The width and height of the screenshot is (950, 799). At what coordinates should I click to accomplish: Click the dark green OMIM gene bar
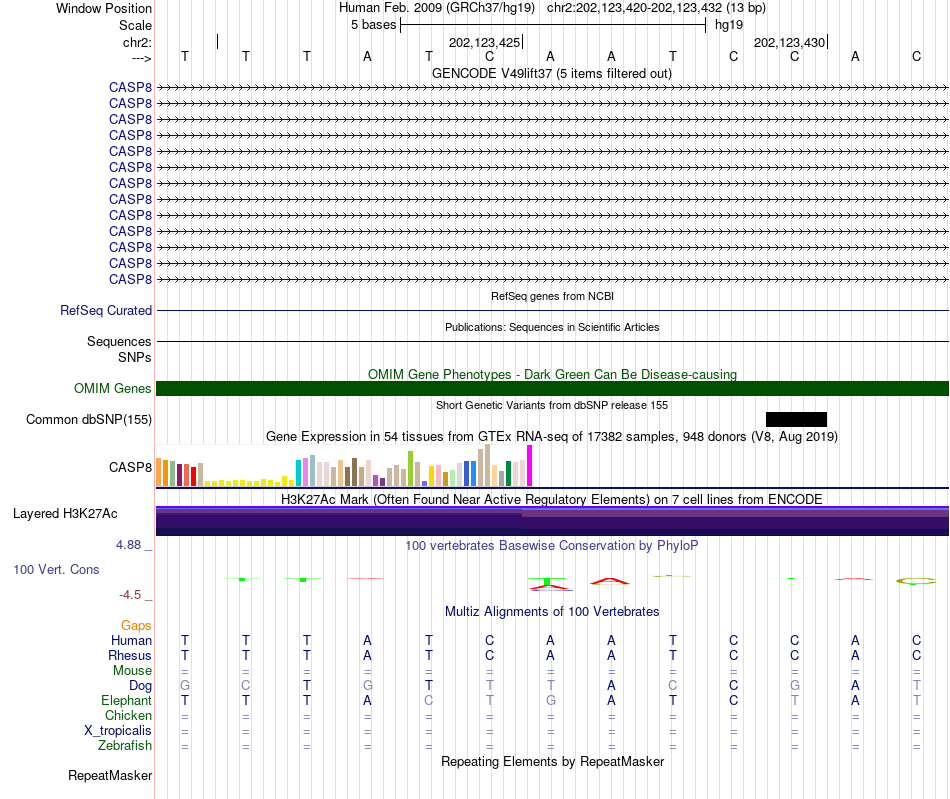(552, 388)
